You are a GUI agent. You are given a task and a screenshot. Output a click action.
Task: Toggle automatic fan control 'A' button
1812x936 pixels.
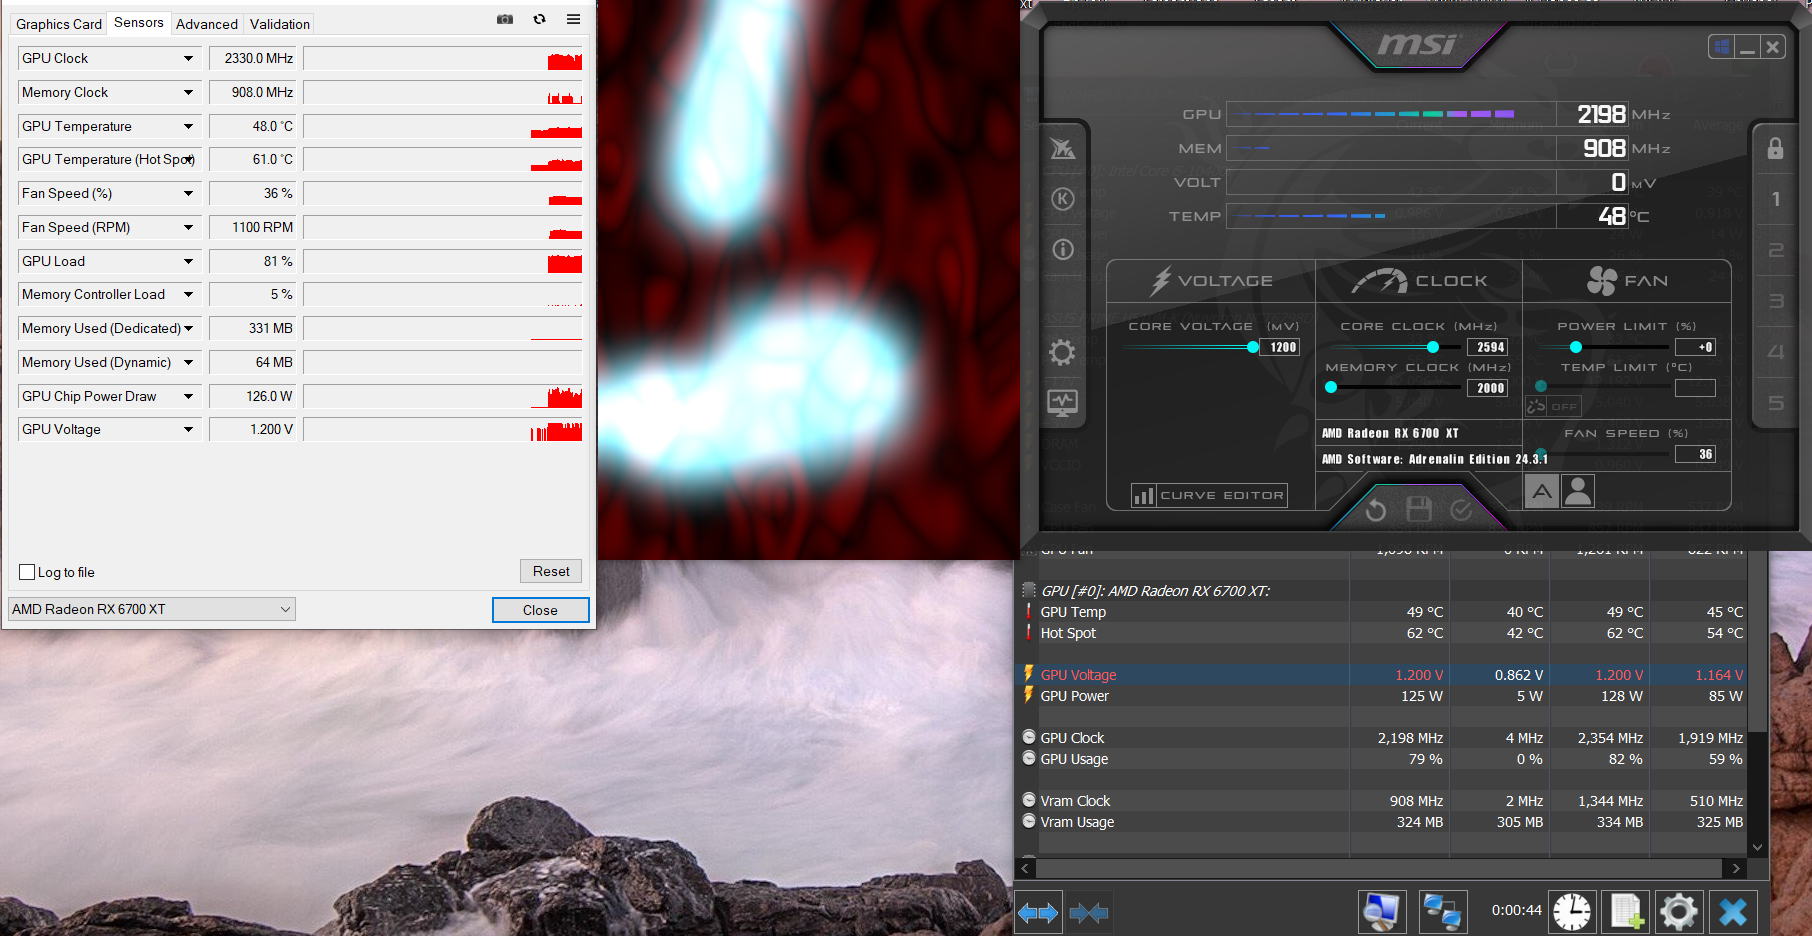(1542, 491)
